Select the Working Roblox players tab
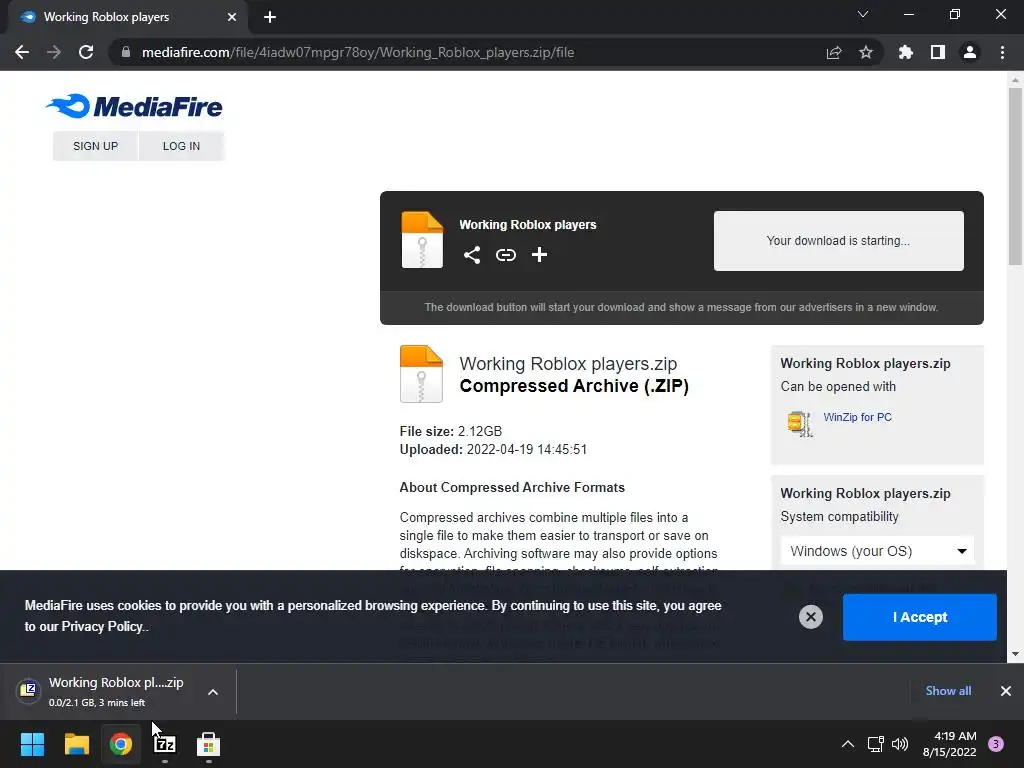The image size is (1024, 768). tap(127, 17)
